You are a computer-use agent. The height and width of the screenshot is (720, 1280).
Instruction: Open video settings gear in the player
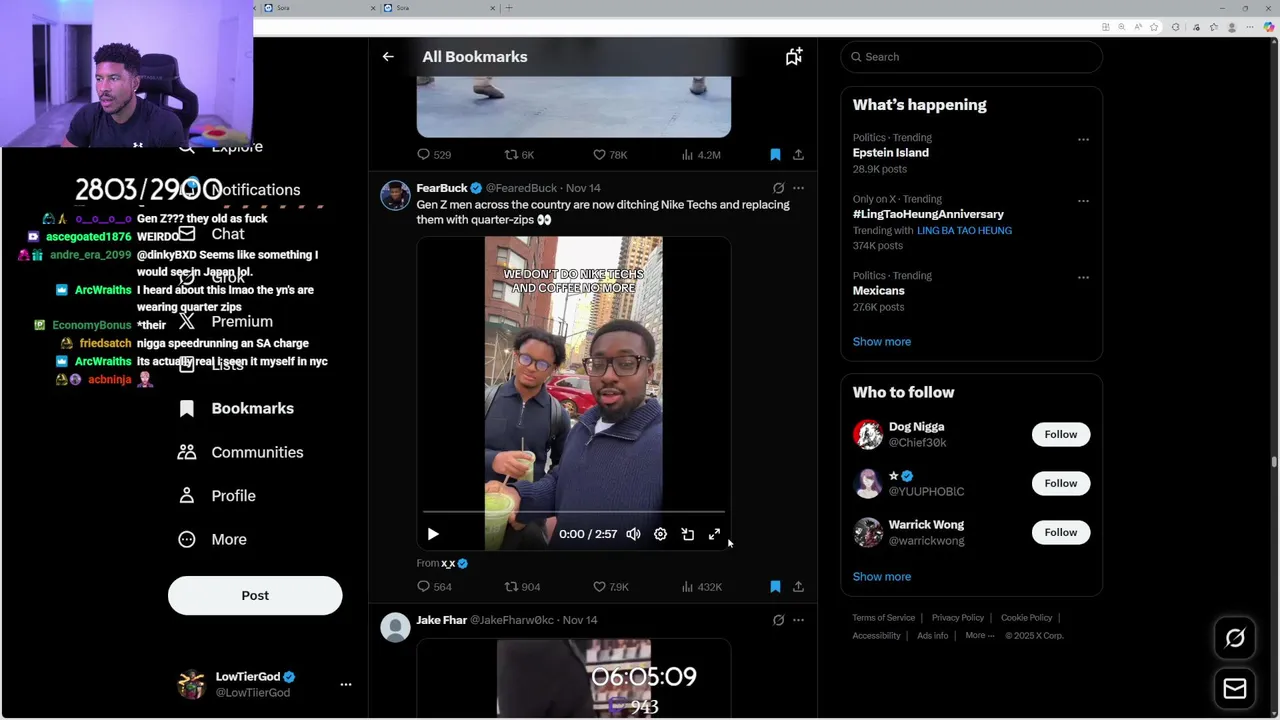click(660, 534)
